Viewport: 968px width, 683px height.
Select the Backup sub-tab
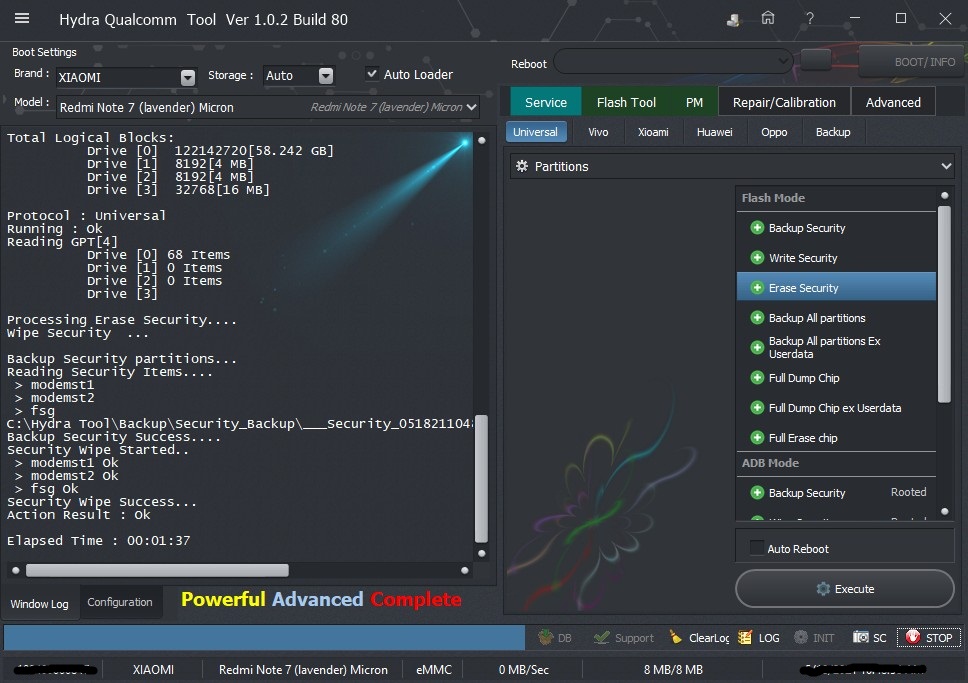[x=833, y=132]
